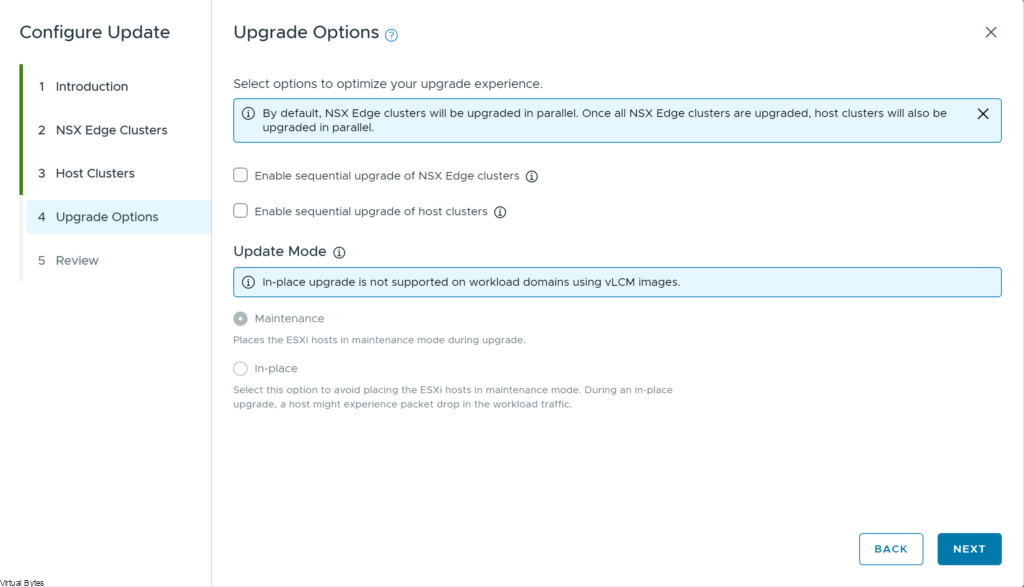Jump to the NSX Edge Clusters step
The height and width of the screenshot is (587, 1024).
111,130
